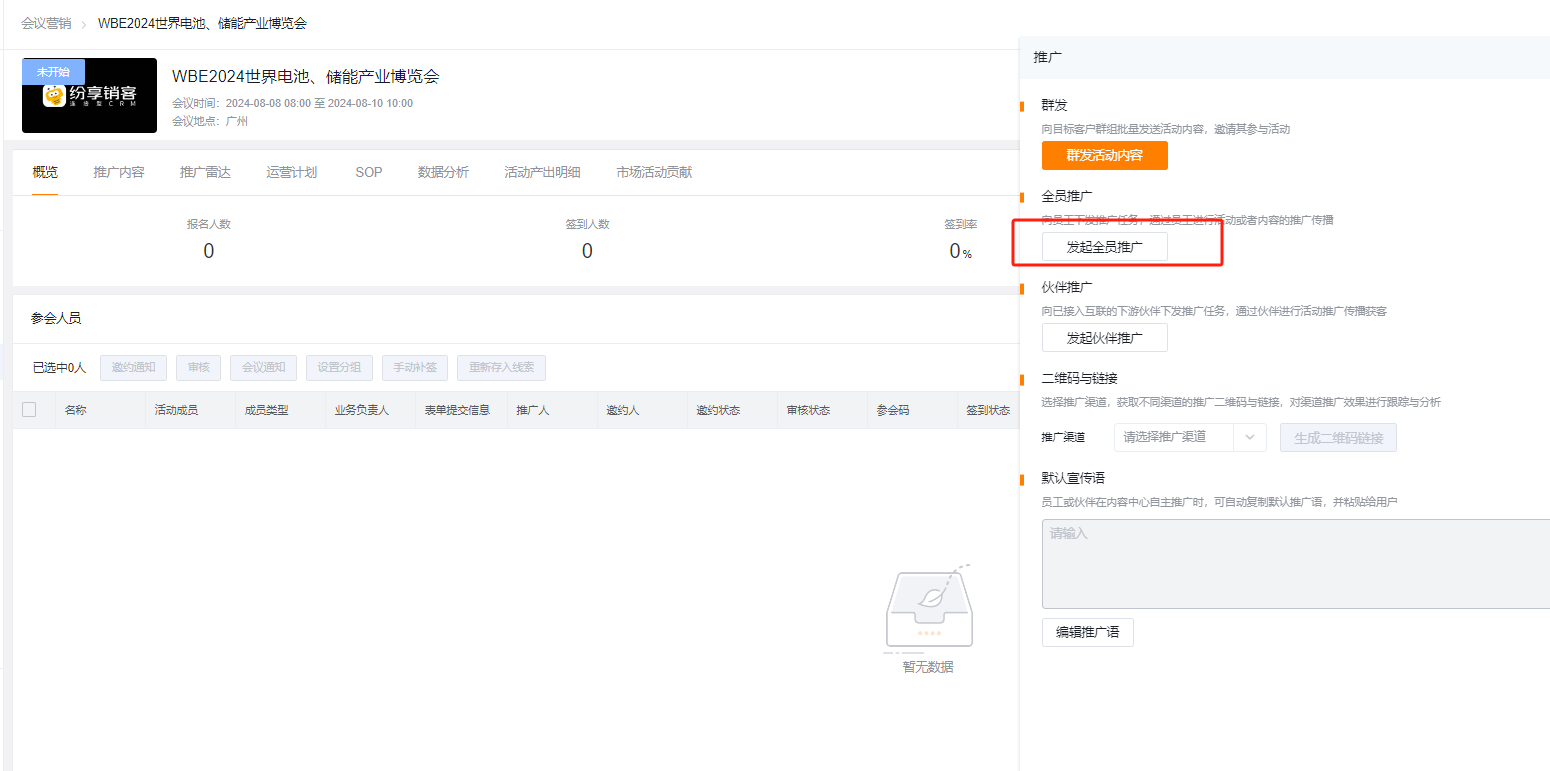Click the 重新存入线索 button
The width and height of the screenshot is (1550, 771).
pyautogui.click(x=502, y=367)
